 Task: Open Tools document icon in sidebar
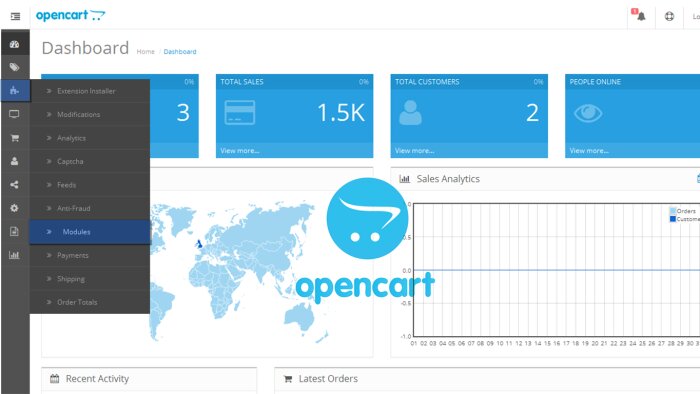[x=14, y=232]
